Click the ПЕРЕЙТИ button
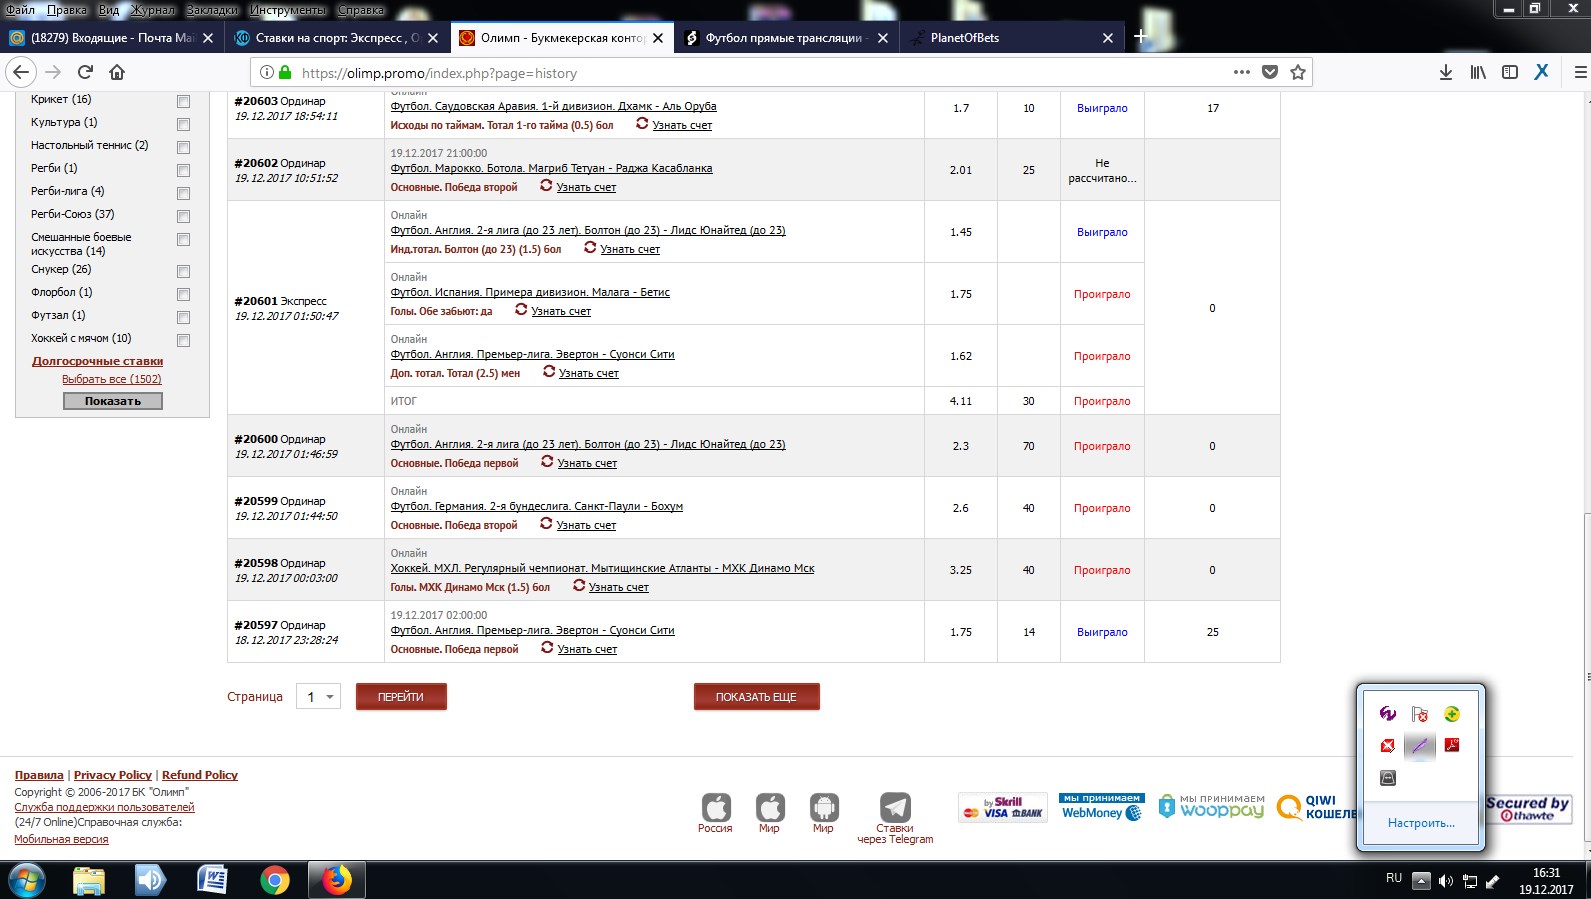 pos(401,697)
